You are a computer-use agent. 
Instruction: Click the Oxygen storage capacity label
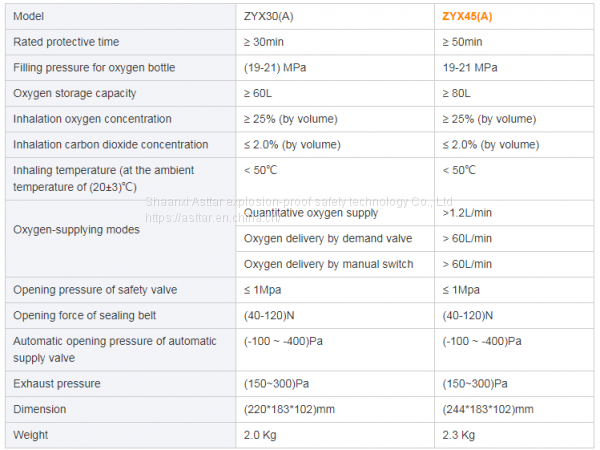pos(75,94)
